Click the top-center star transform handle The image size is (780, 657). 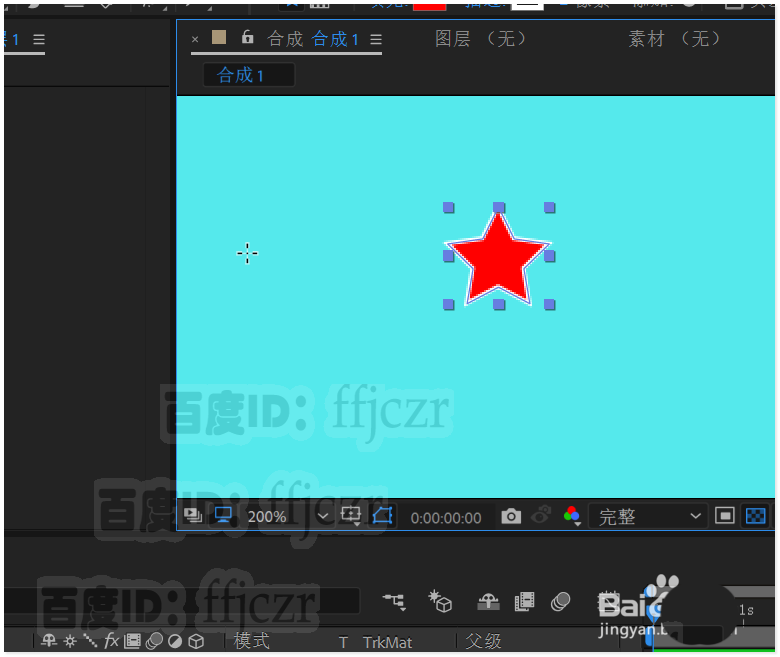pos(499,207)
